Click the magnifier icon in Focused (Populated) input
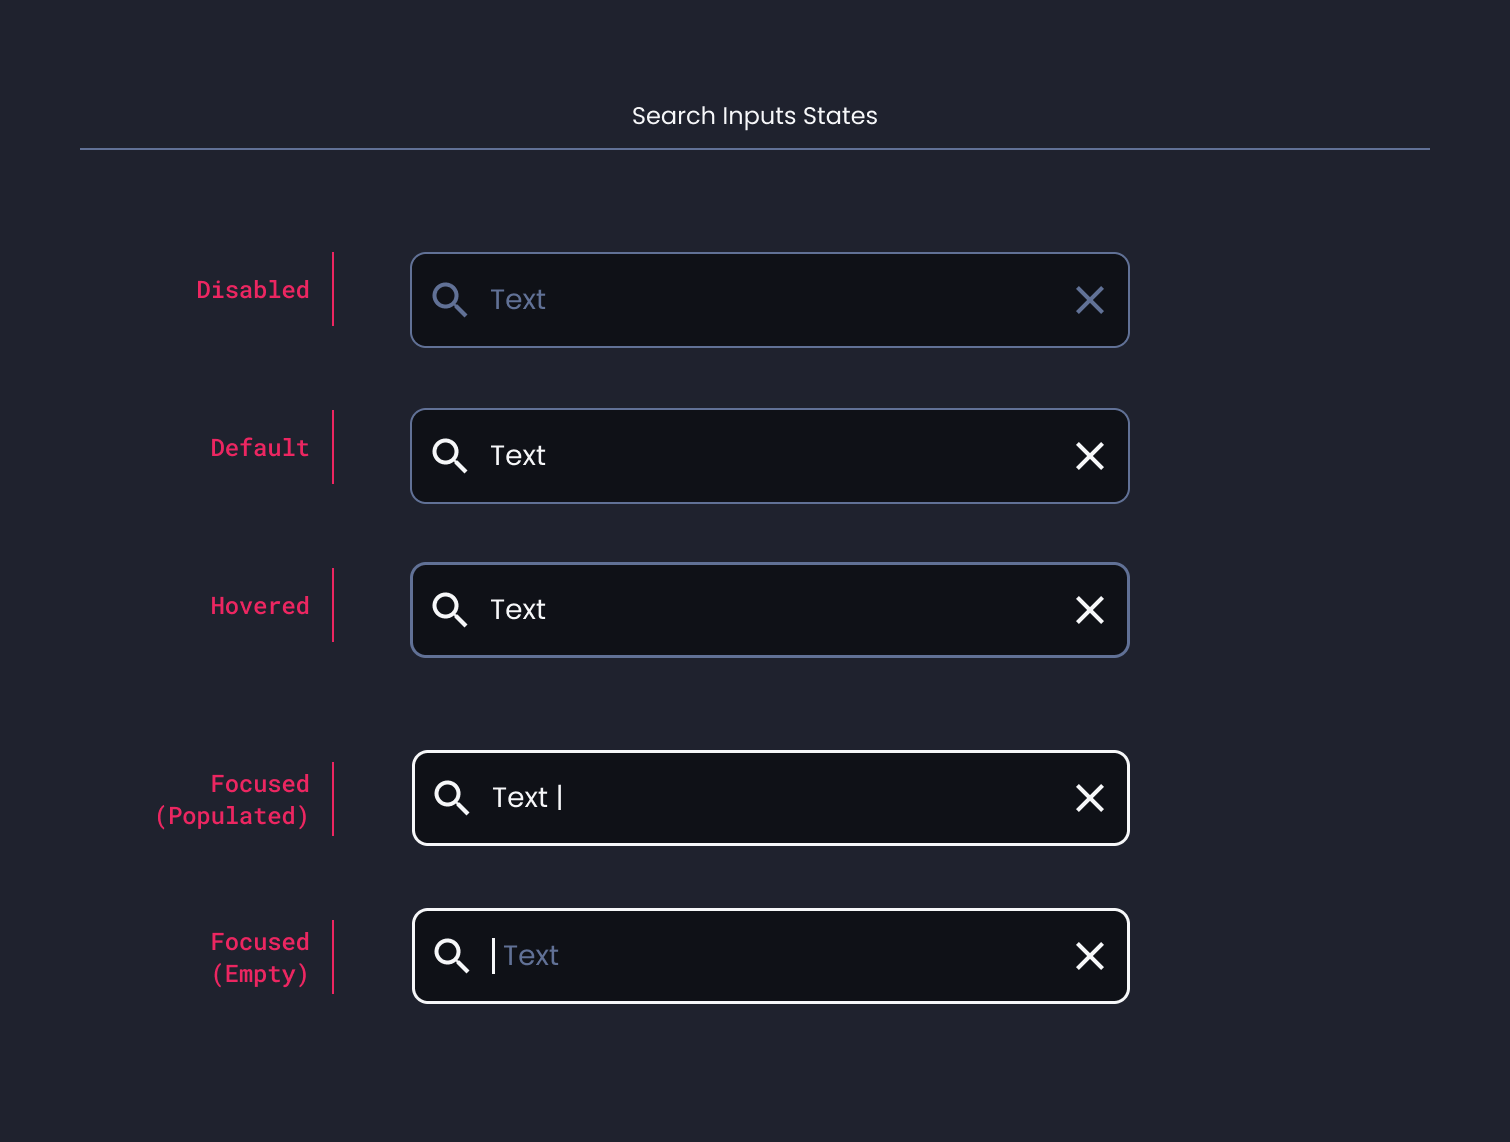The width and height of the screenshot is (1510, 1142). pos(451,798)
